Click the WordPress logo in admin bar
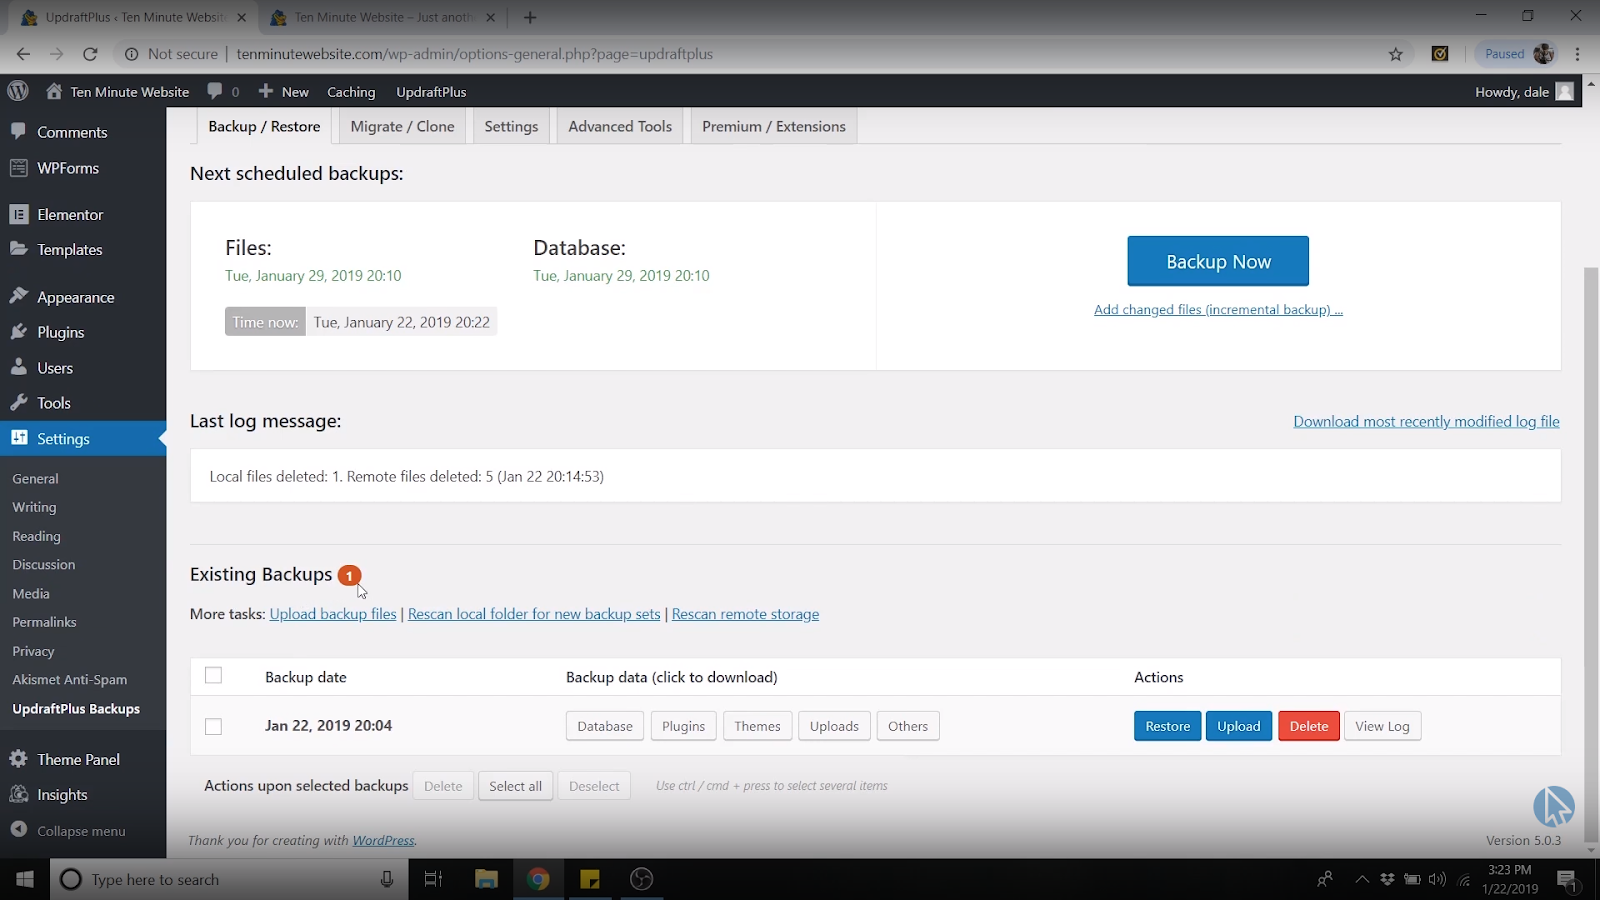The width and height of the screenshot is (1600, 900). coord(18,91)
